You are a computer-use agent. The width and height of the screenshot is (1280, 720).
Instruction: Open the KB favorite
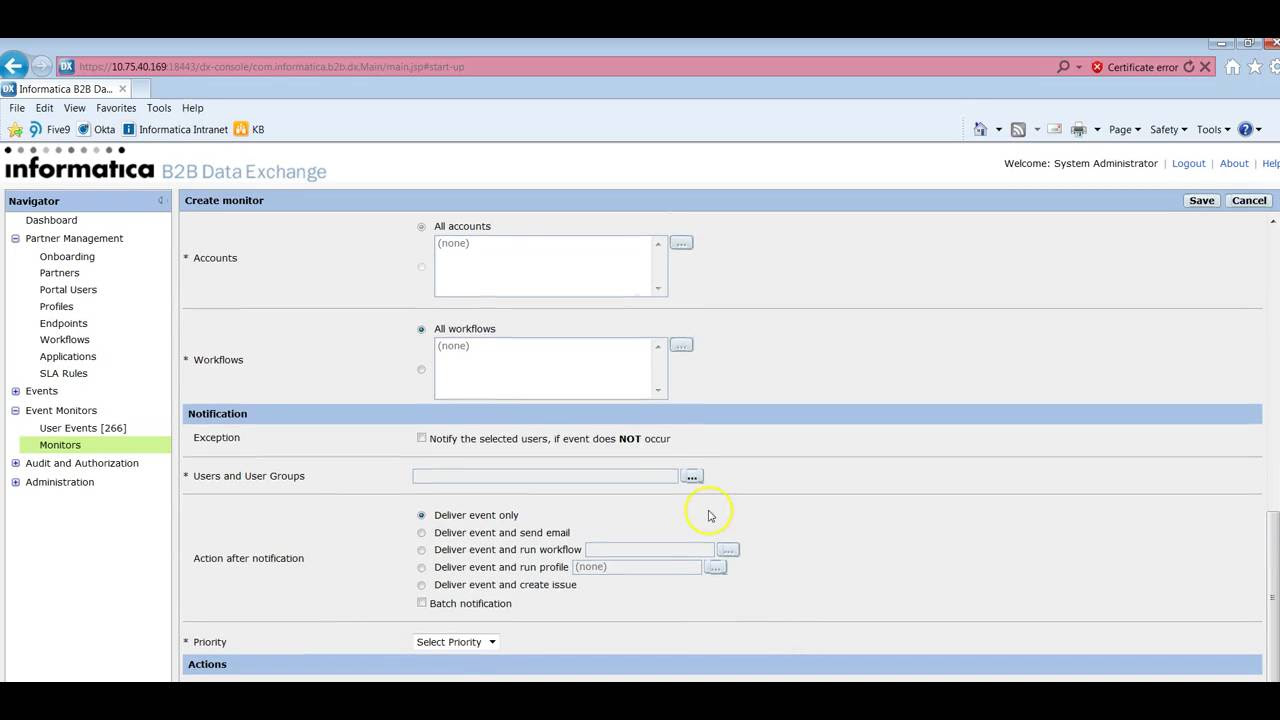point(249,129)
